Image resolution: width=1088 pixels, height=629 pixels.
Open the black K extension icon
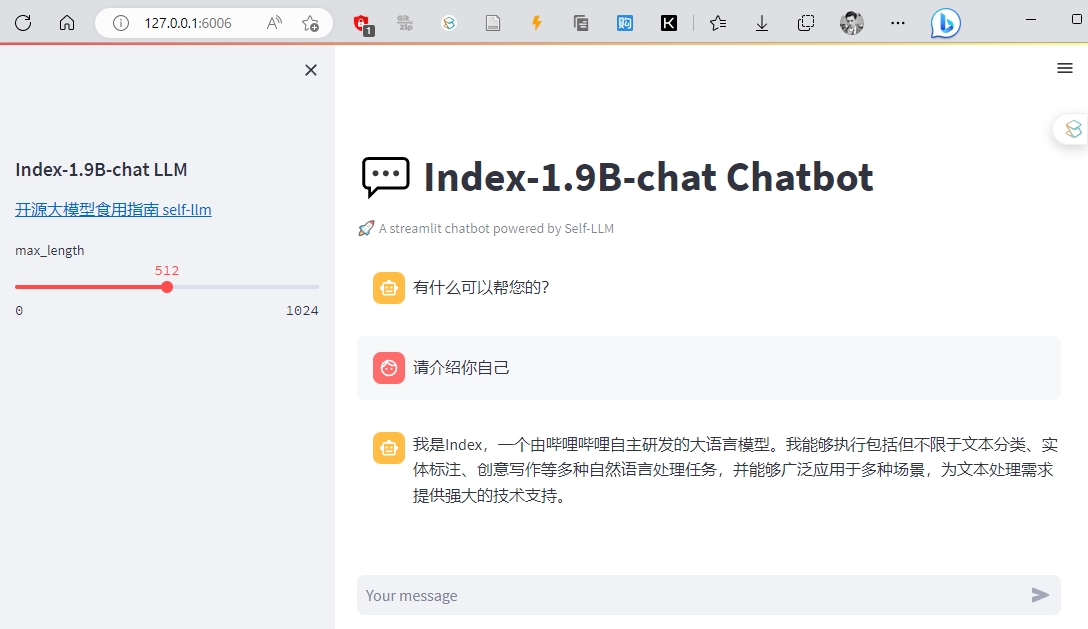(x=669, y=22)
